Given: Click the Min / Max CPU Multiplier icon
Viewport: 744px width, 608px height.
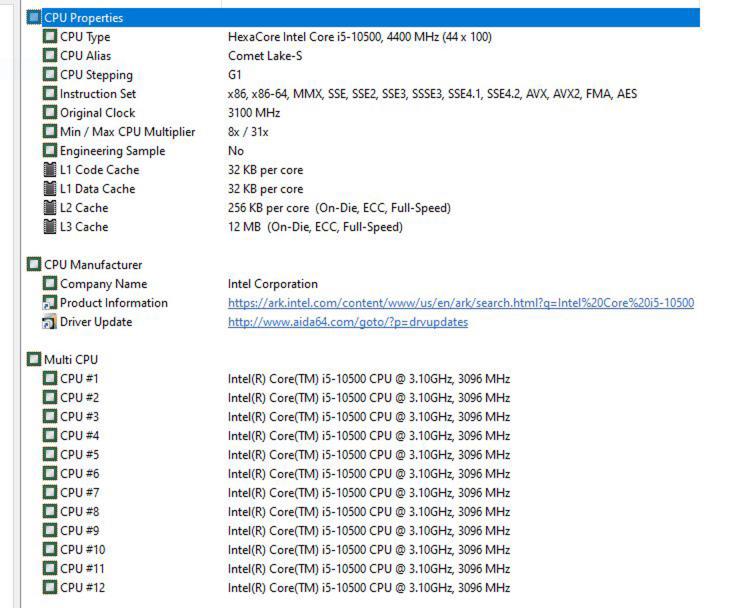Looking at the screenshot, I should [49, 131].
